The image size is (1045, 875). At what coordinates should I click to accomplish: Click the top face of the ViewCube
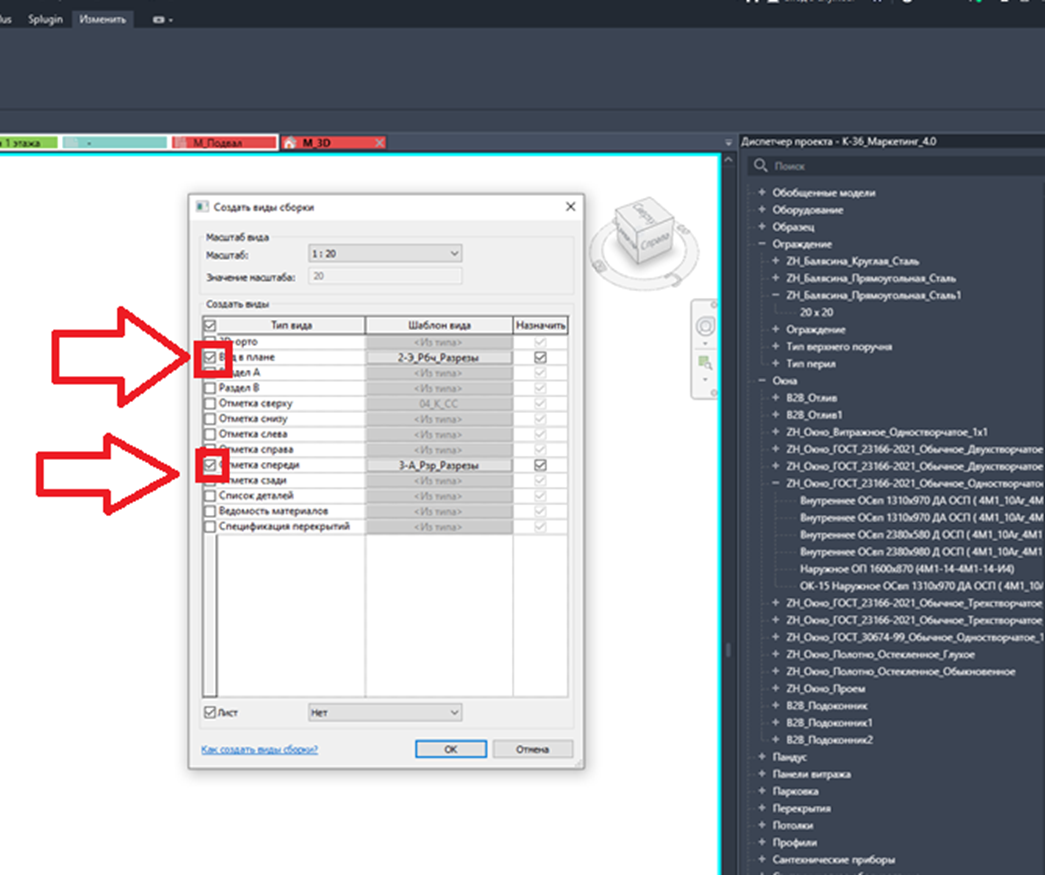tap(644, 213)
